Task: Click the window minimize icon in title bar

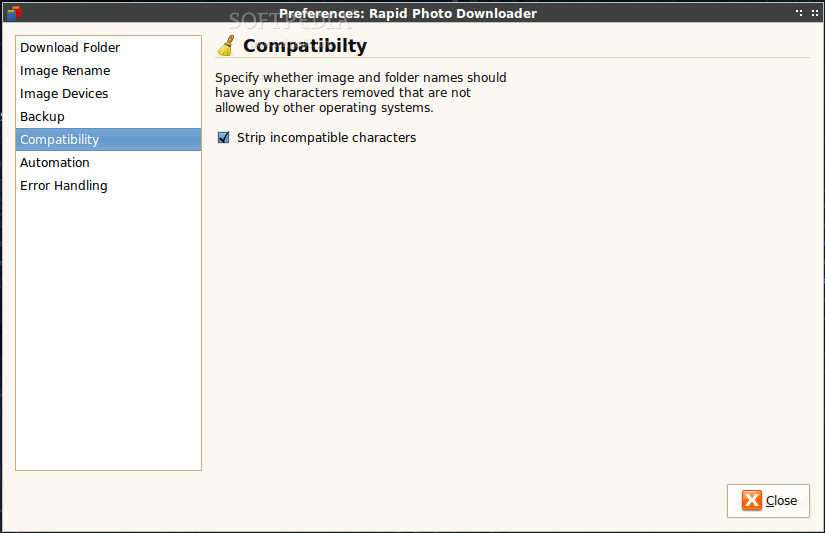Action: (x=799, y=13)
